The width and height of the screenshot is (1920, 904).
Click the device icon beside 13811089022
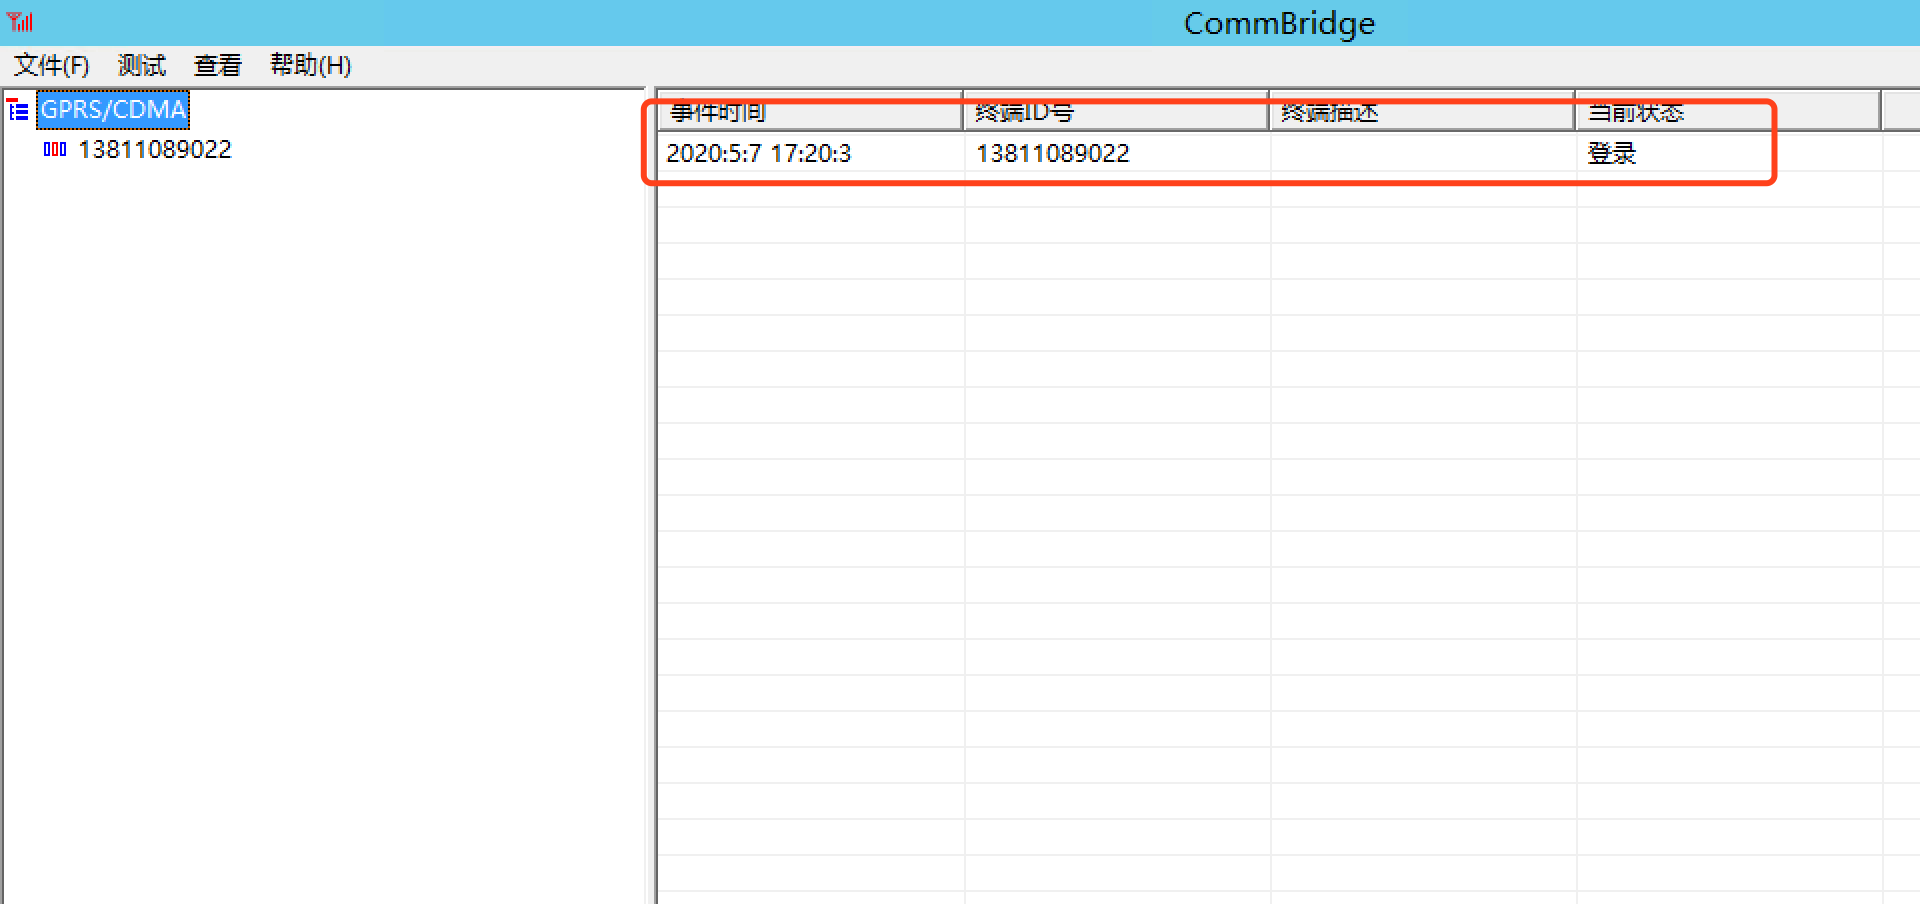(x=55, y=150)
